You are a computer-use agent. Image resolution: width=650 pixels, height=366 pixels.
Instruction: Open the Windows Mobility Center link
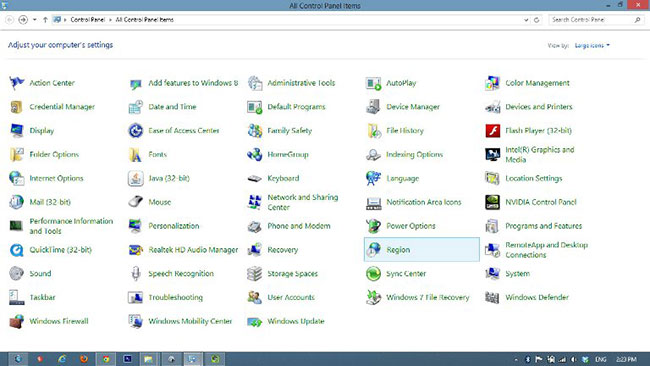coord(190,321)
